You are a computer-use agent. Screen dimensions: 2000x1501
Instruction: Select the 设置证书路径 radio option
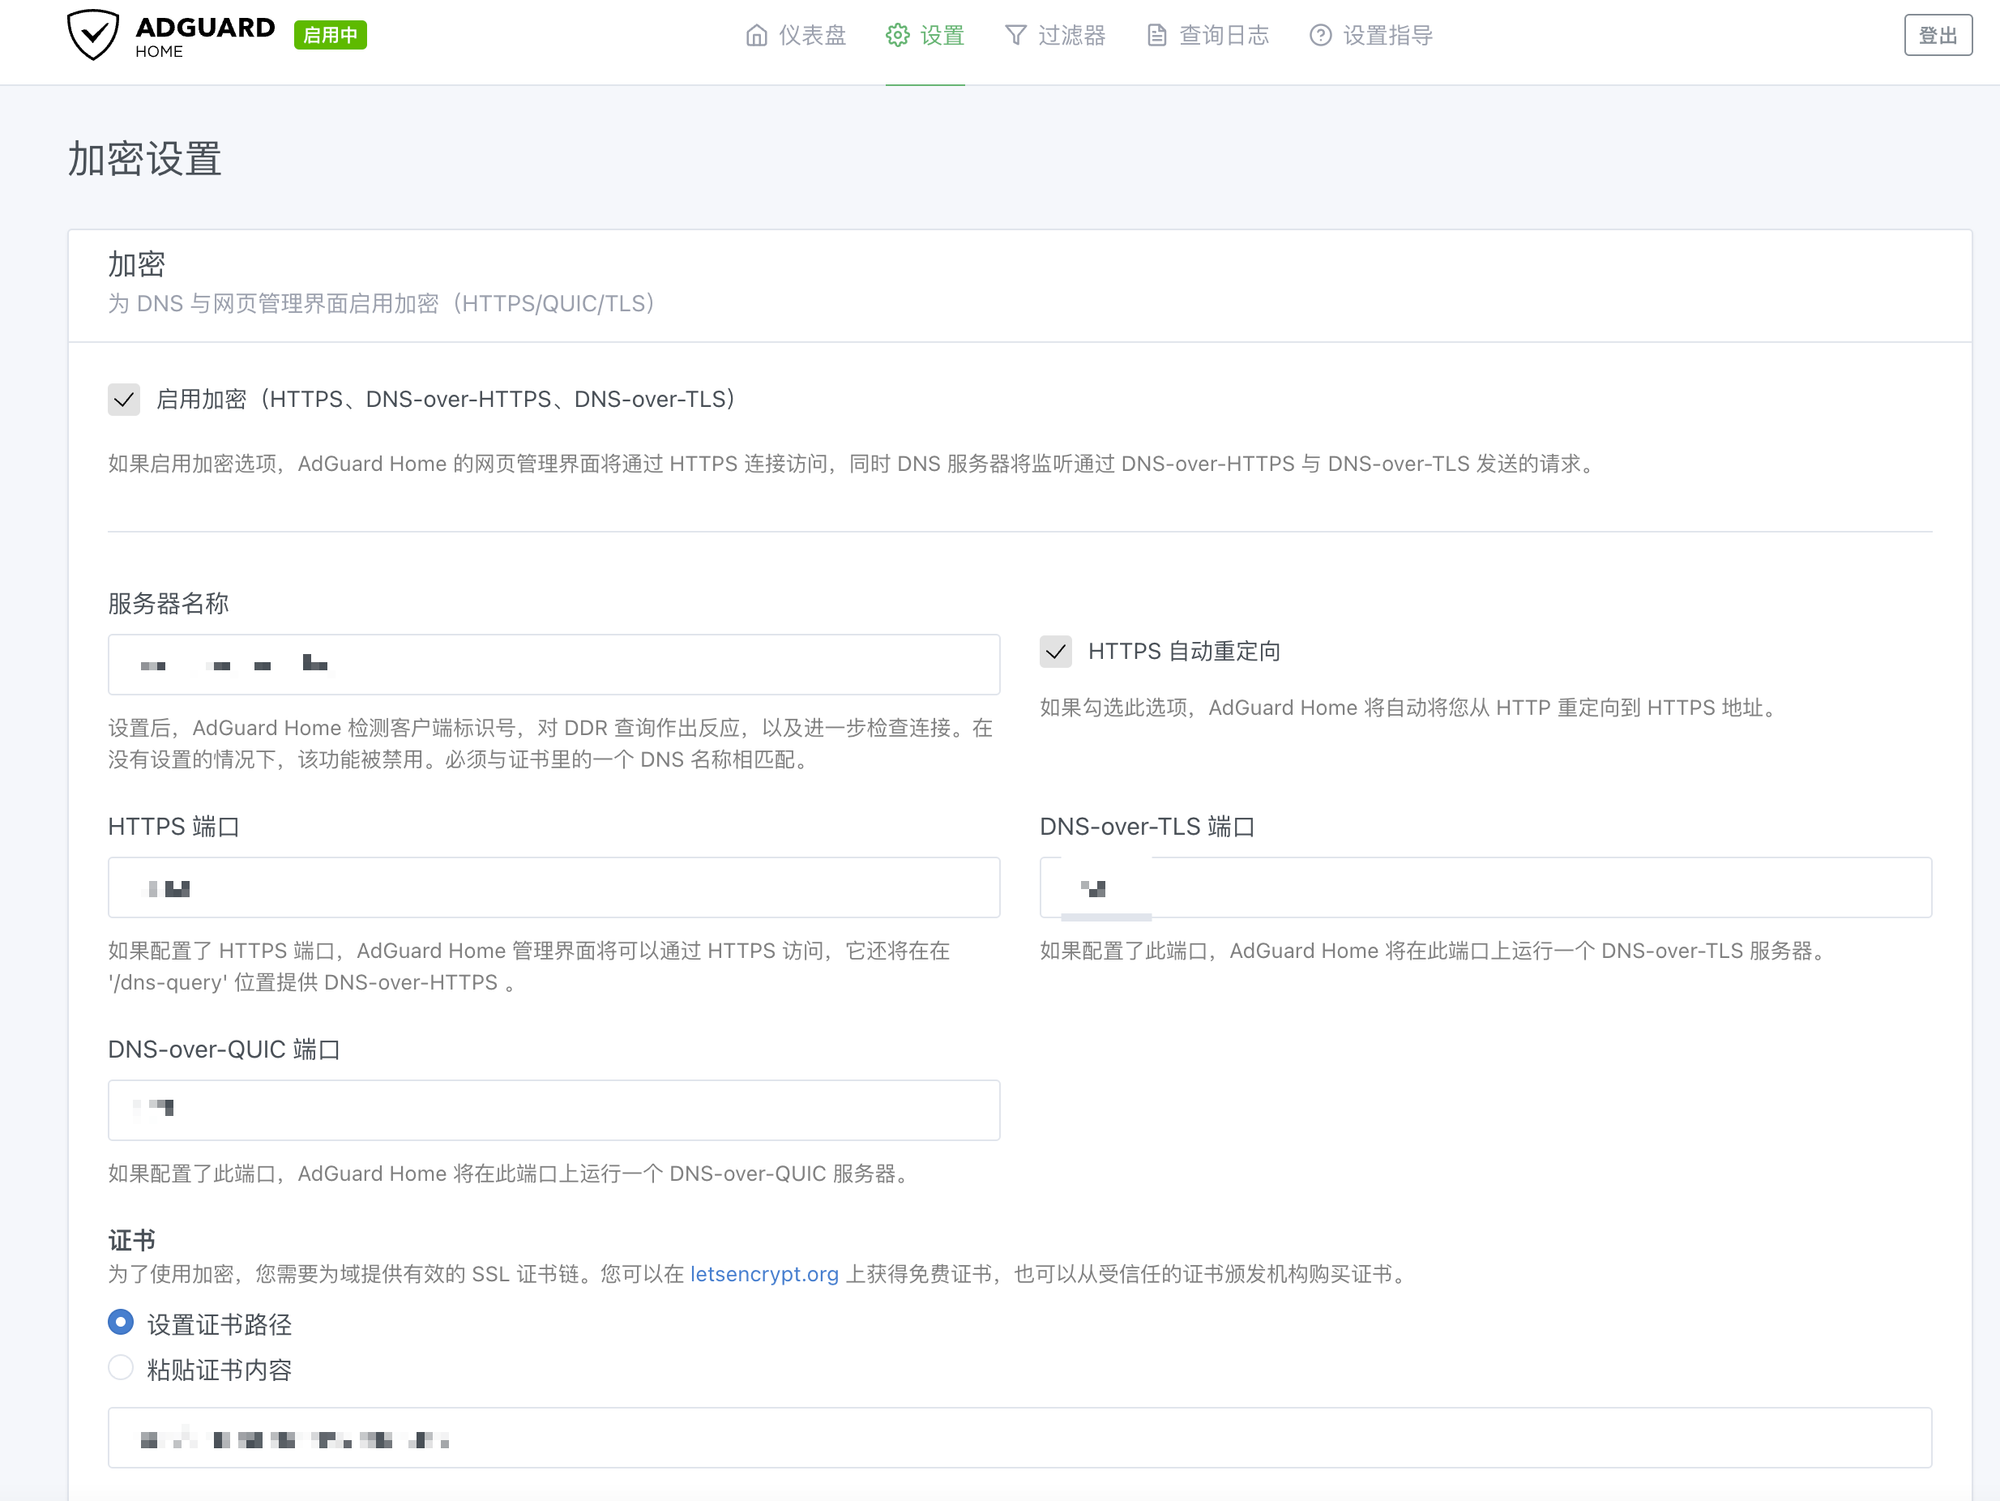121,1323
